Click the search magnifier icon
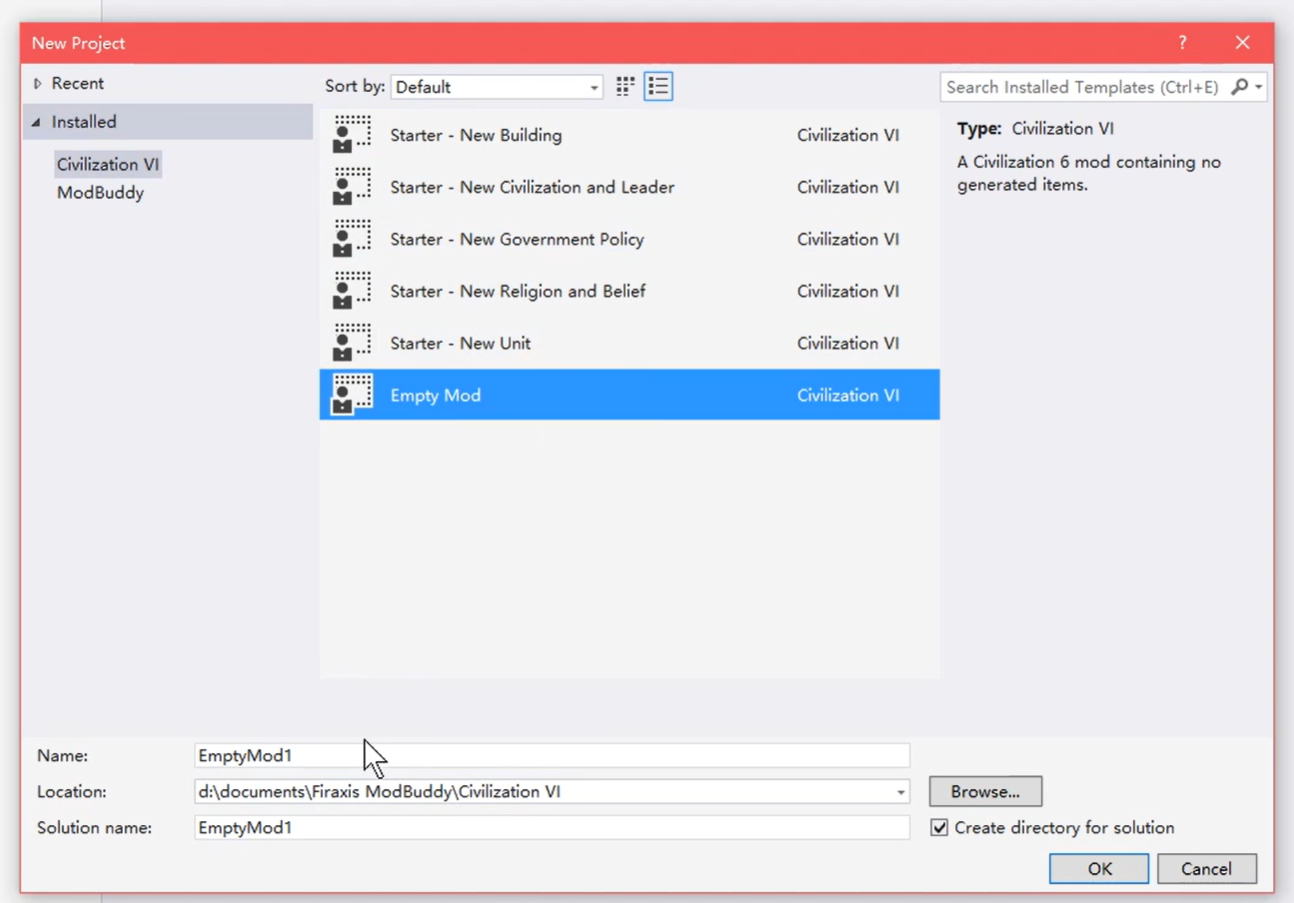Viewport: 1294px width, 903px height. click(1239, 87)
